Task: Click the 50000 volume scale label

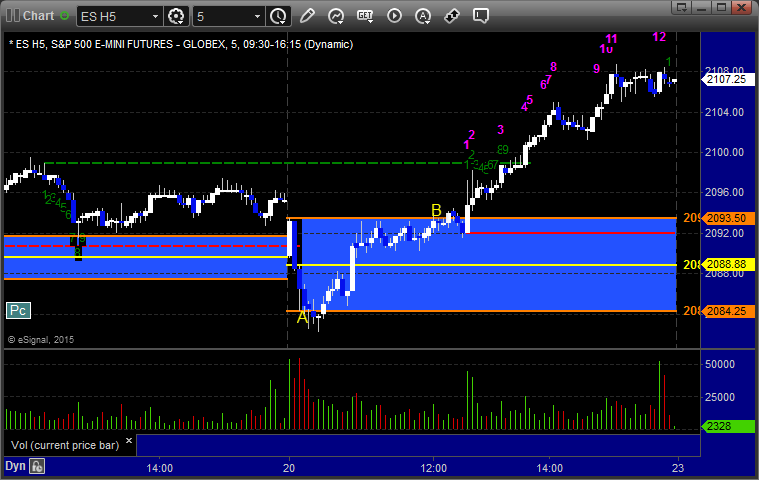Action: click(720, 364)
